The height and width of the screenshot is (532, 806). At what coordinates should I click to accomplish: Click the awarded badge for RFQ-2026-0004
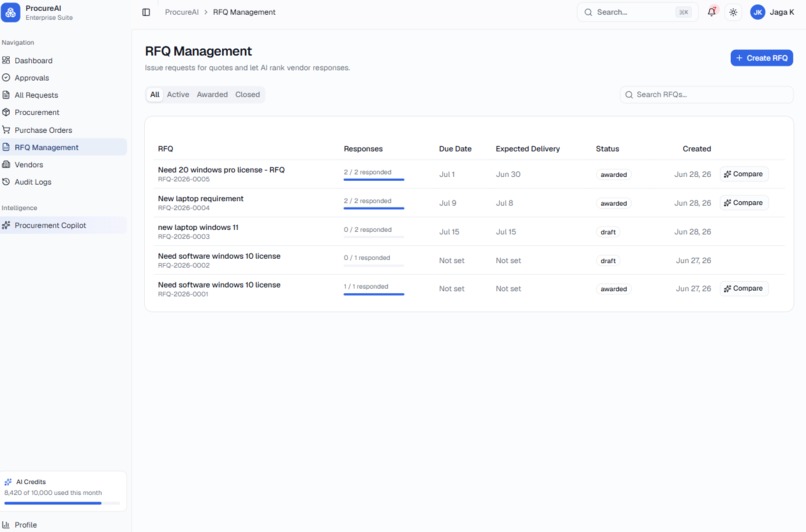click(614, 204)
